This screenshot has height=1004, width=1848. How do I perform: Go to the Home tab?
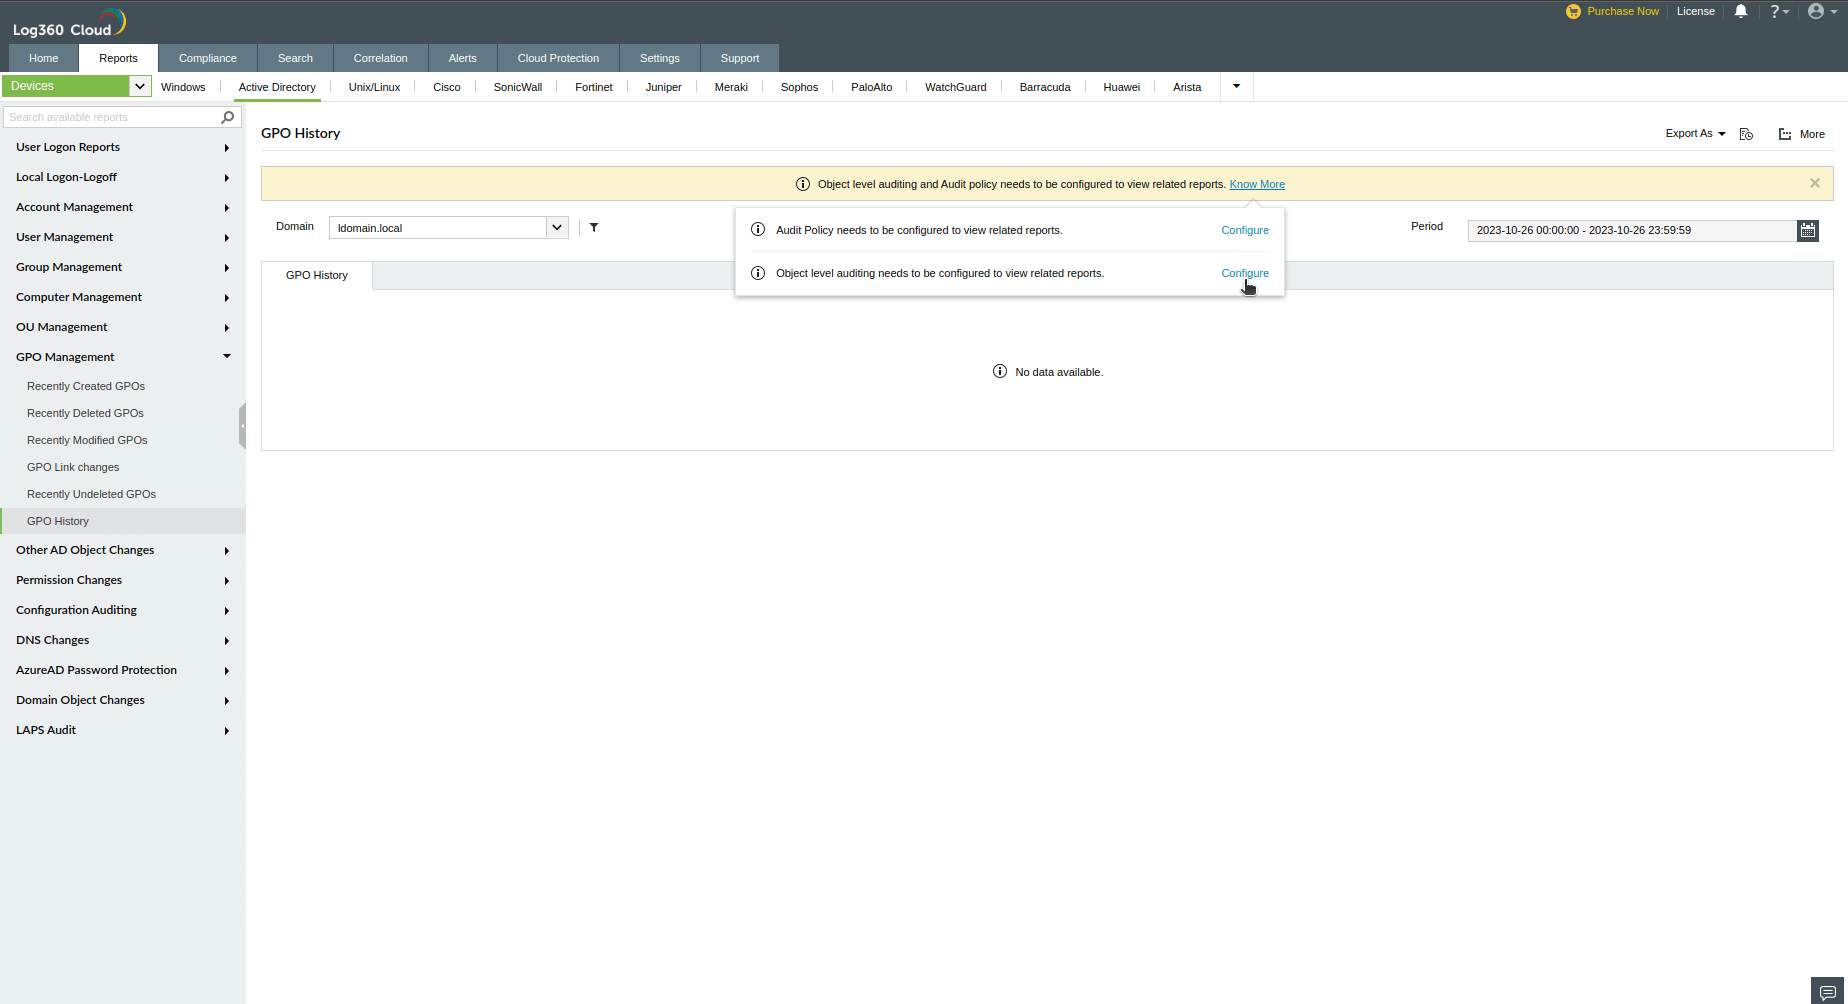point(44,58)
